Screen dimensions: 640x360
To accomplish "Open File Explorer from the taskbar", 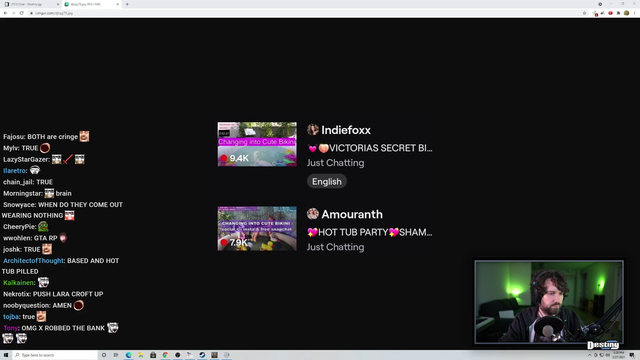I will (141, 355).
